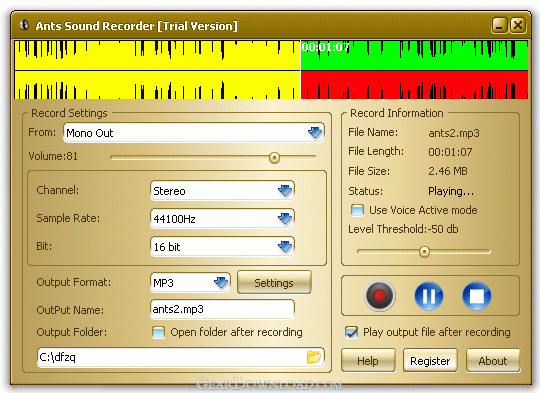The image size is (540, 393).
Task: Click the red lower waveform area
Action: (414, 85)
